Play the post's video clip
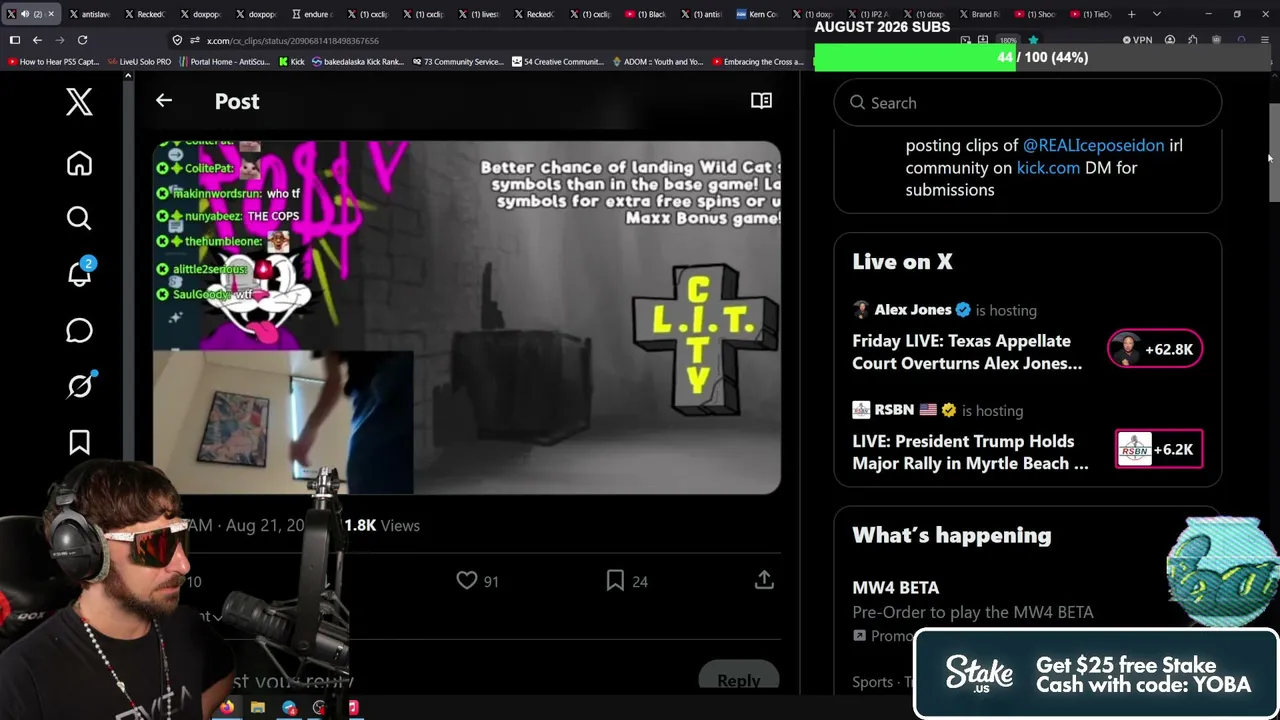 [467, 317]
